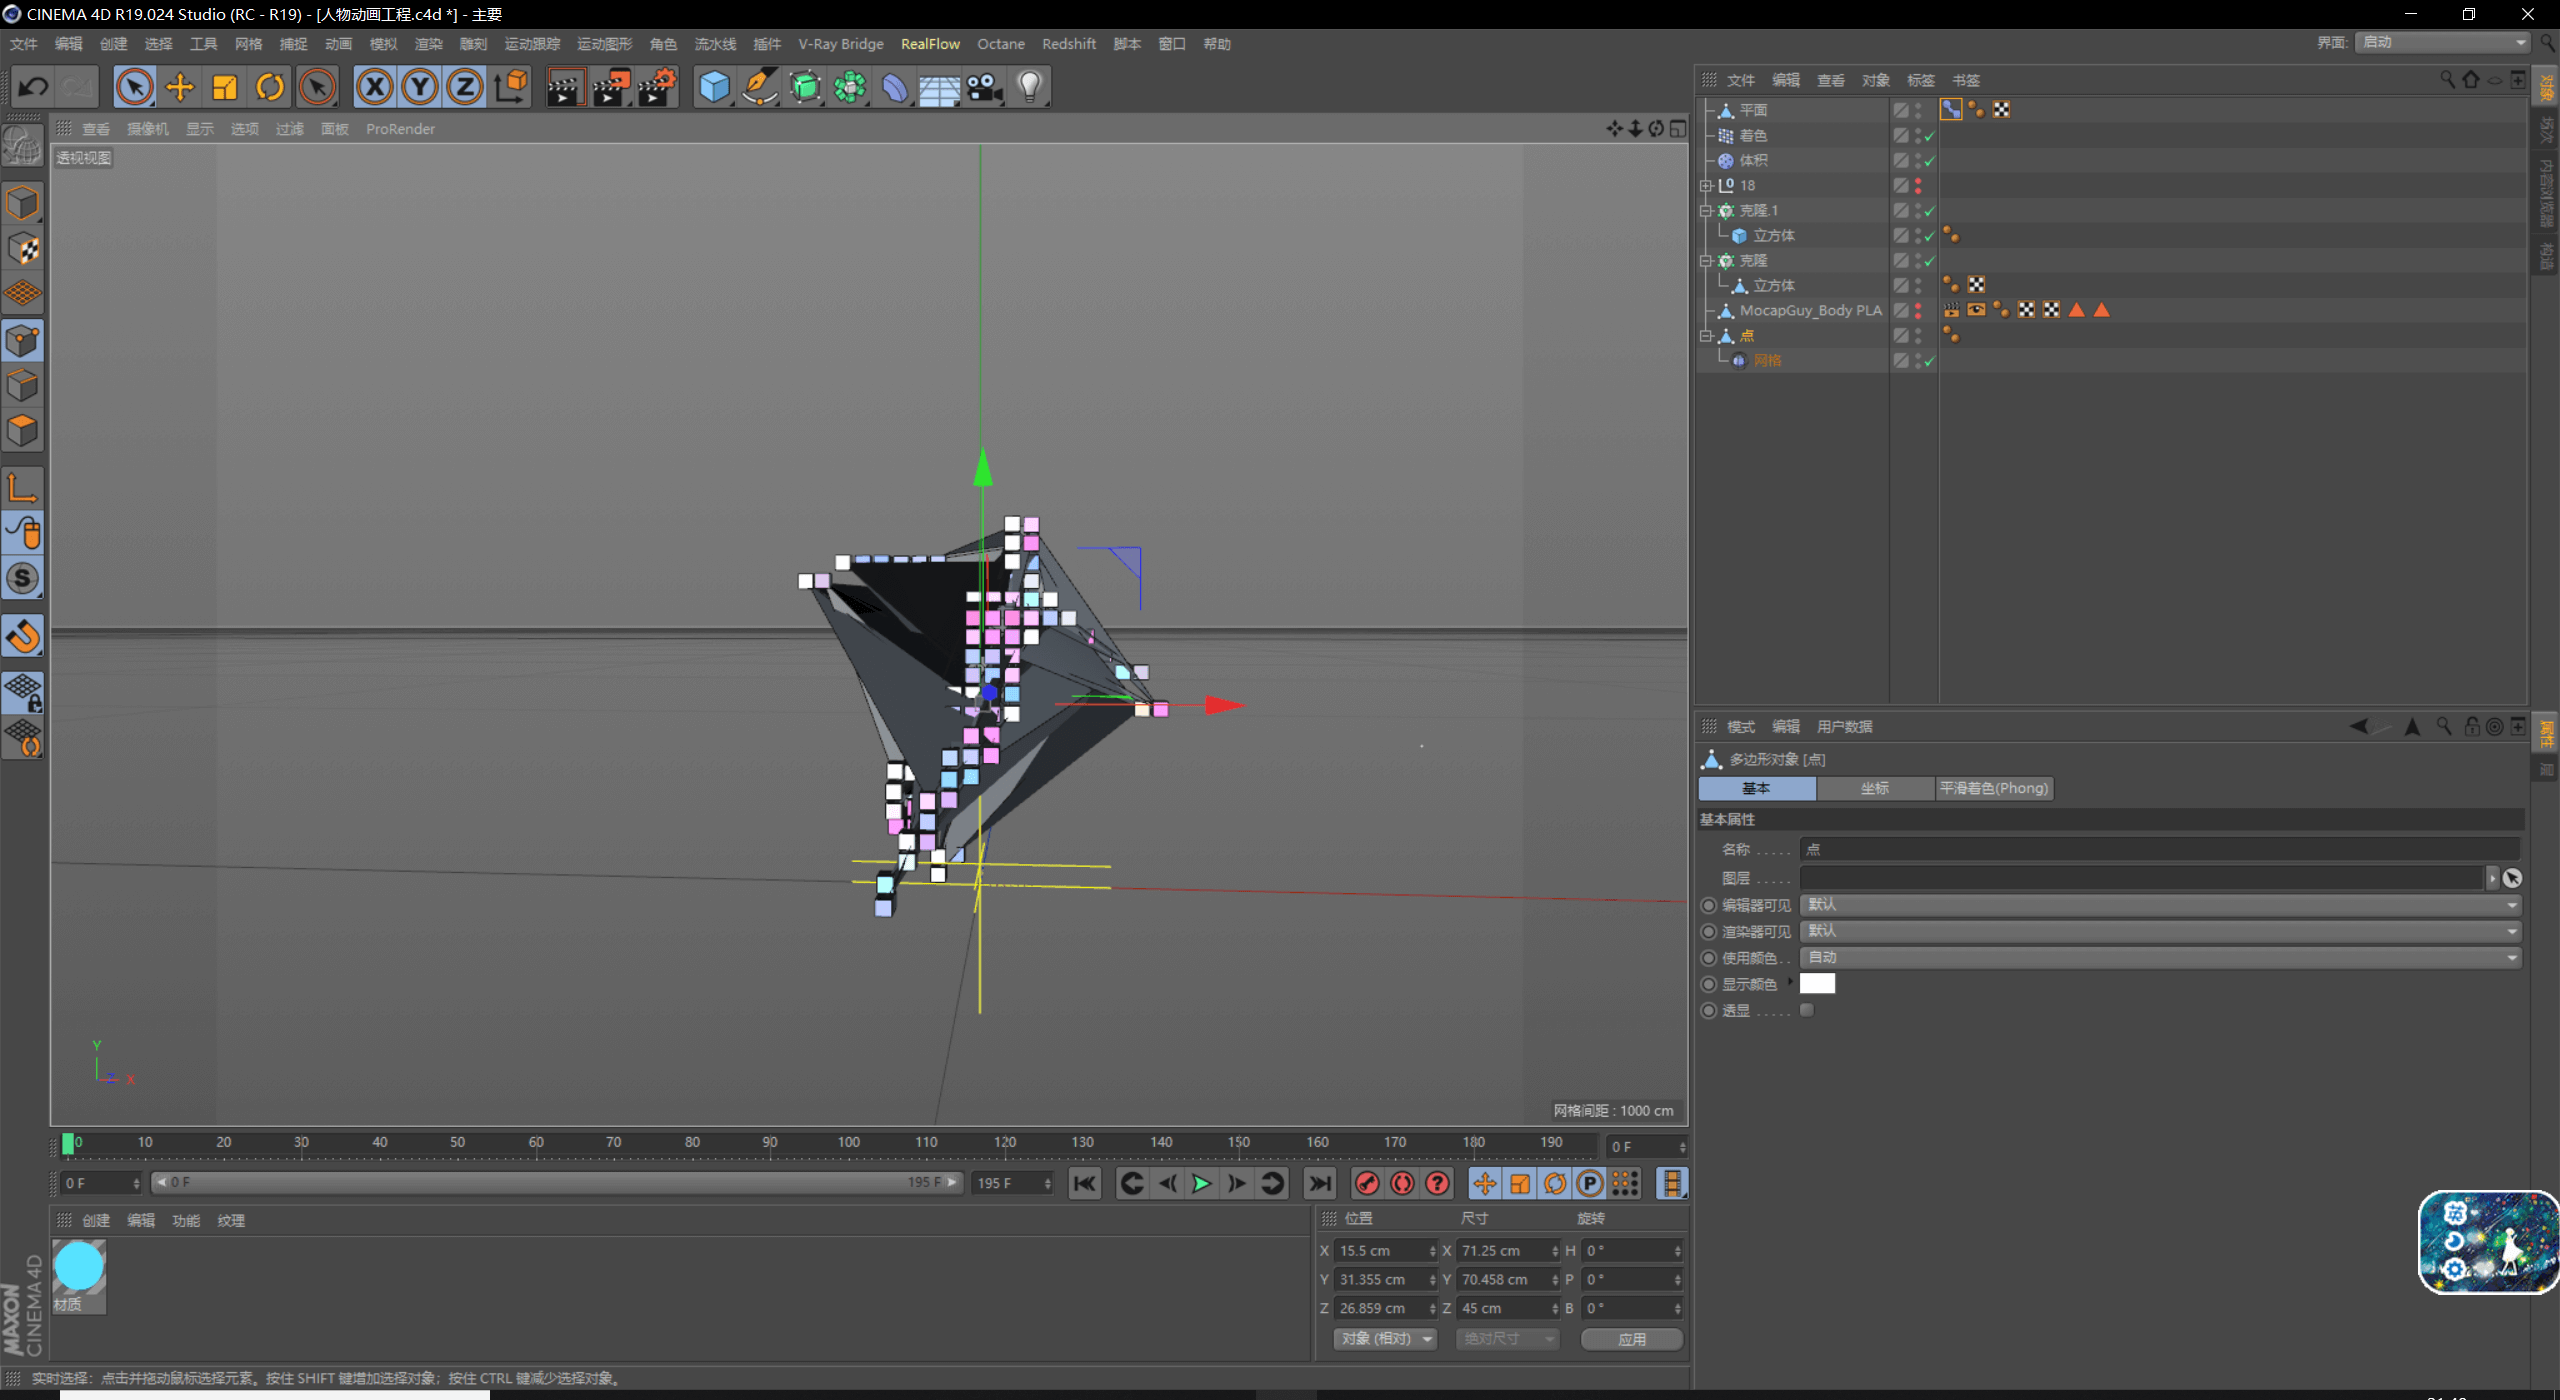
Task: Click the Scale tool icon
Action: pyautogui.click(x=225, y=87)
